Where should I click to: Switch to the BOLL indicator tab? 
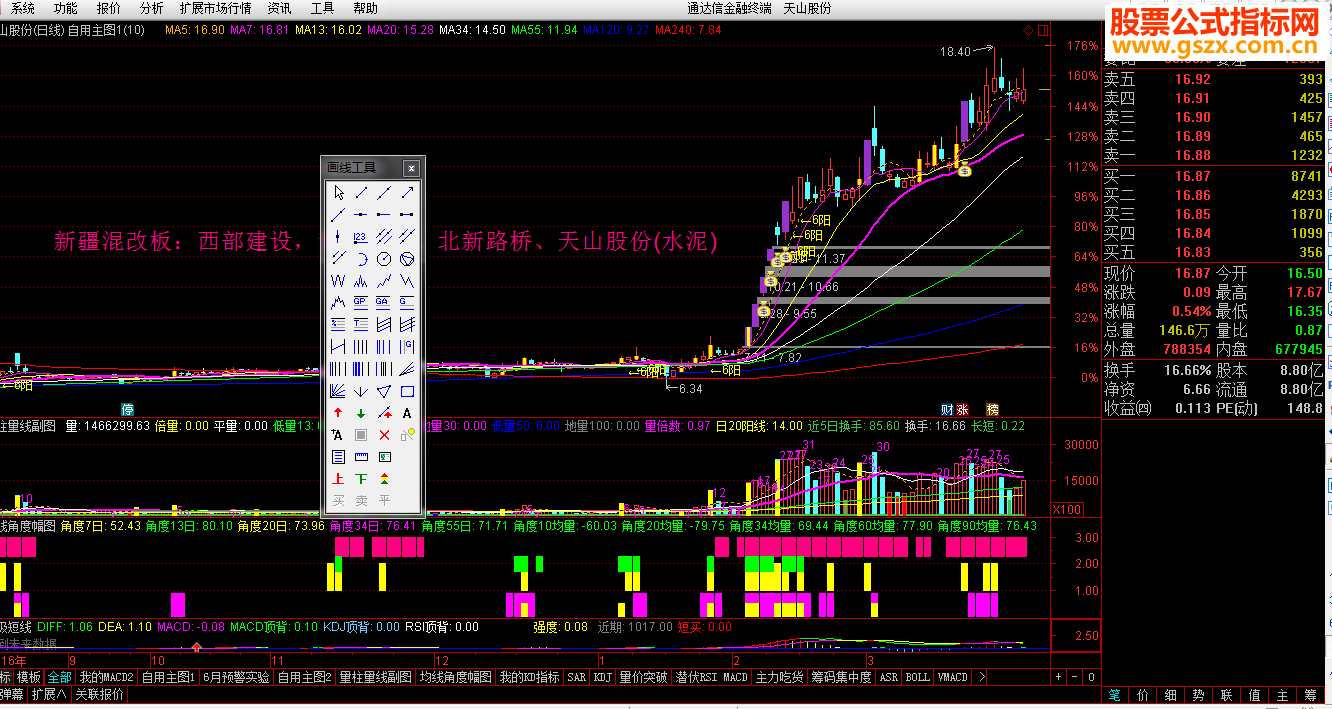[x=917, y=677]
